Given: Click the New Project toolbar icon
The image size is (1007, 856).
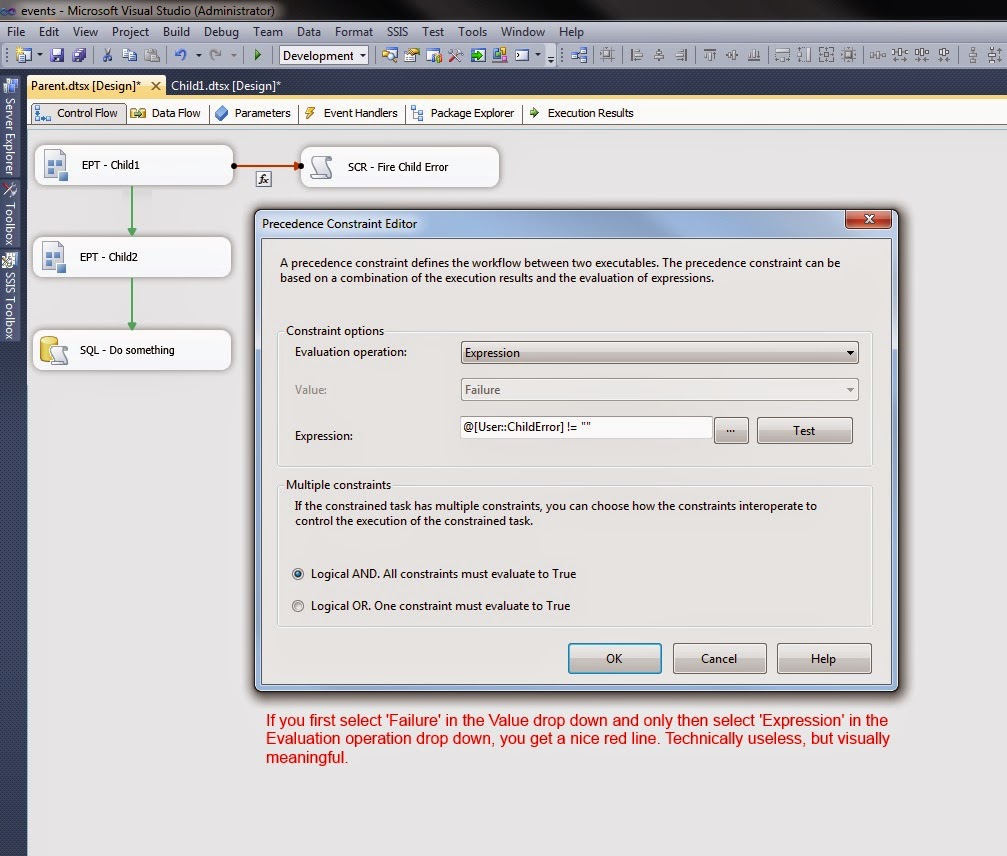Looking at the screenshot, I should (x=23, y=55).
